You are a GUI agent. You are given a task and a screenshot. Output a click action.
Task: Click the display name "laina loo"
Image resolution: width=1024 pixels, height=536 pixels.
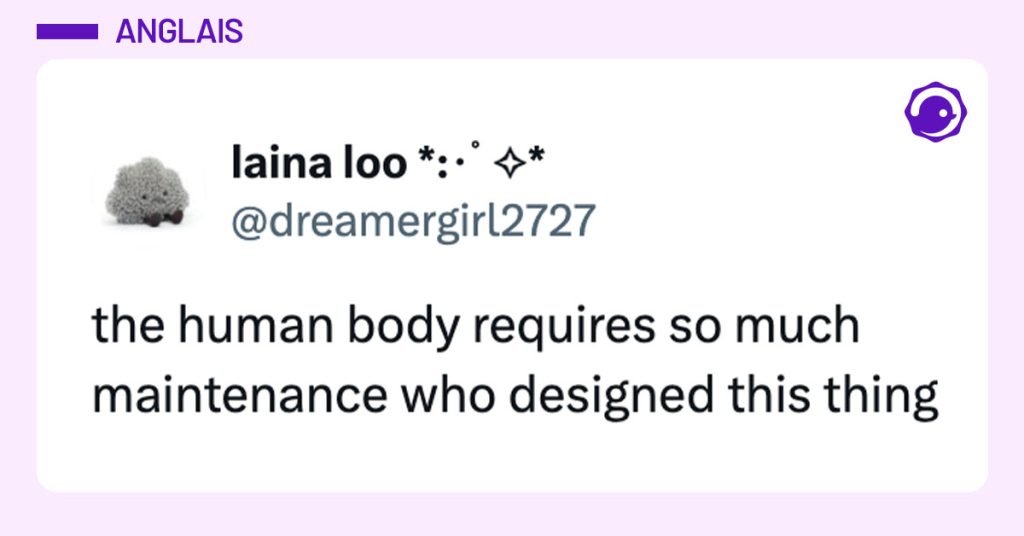coord(316,164)
